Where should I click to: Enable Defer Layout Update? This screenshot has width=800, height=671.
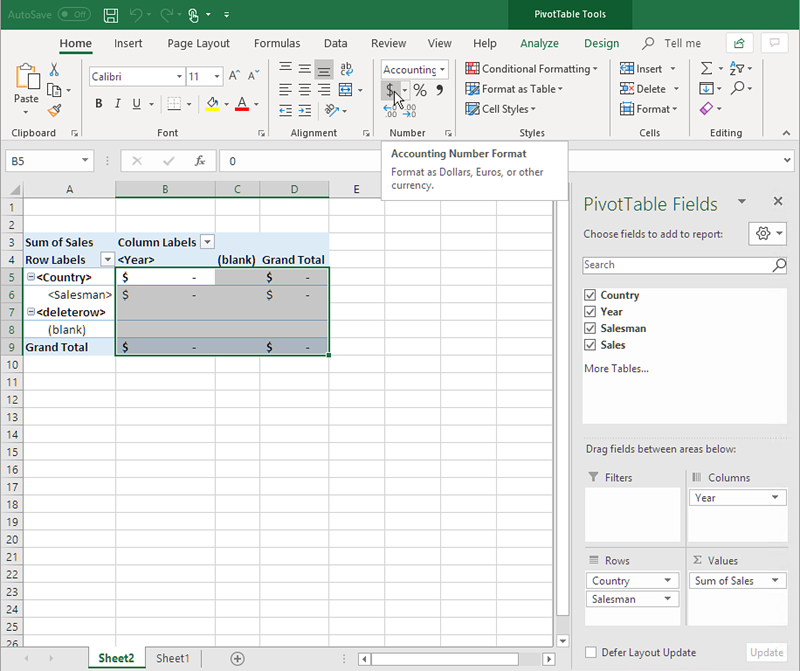[x=590, y=652]
